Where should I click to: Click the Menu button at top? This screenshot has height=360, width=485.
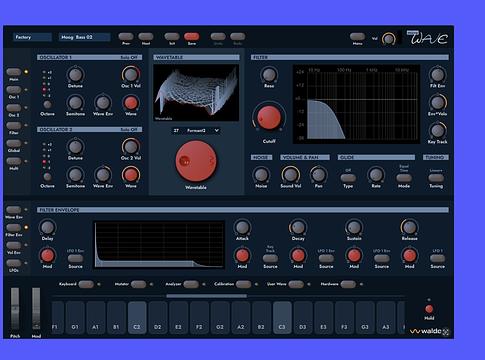(x=357, y=36)
